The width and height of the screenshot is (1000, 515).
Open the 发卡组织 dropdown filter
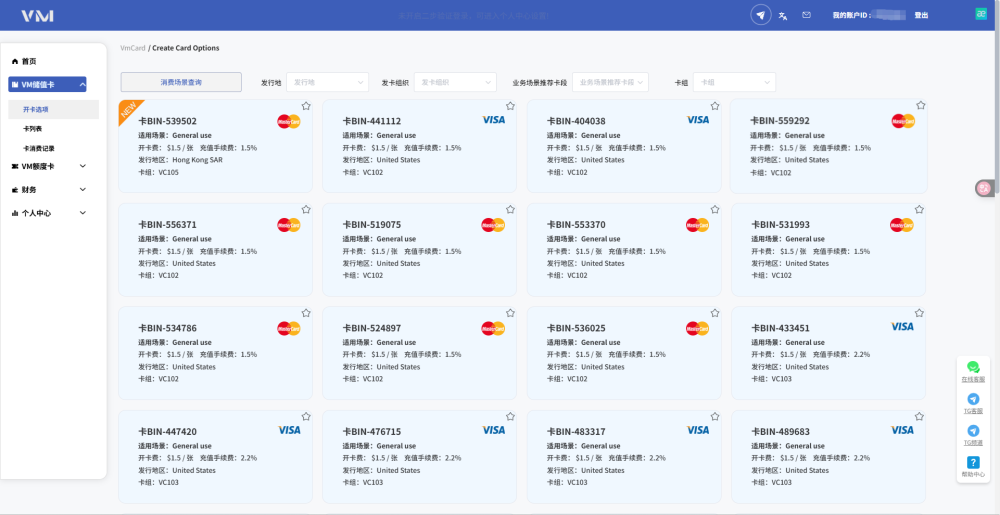(x=455, y=82)
